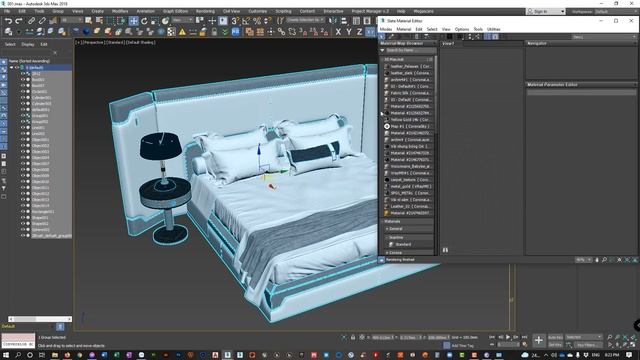
Task: Activate the Select and Scale tool
Action: (x=154, y=21)
